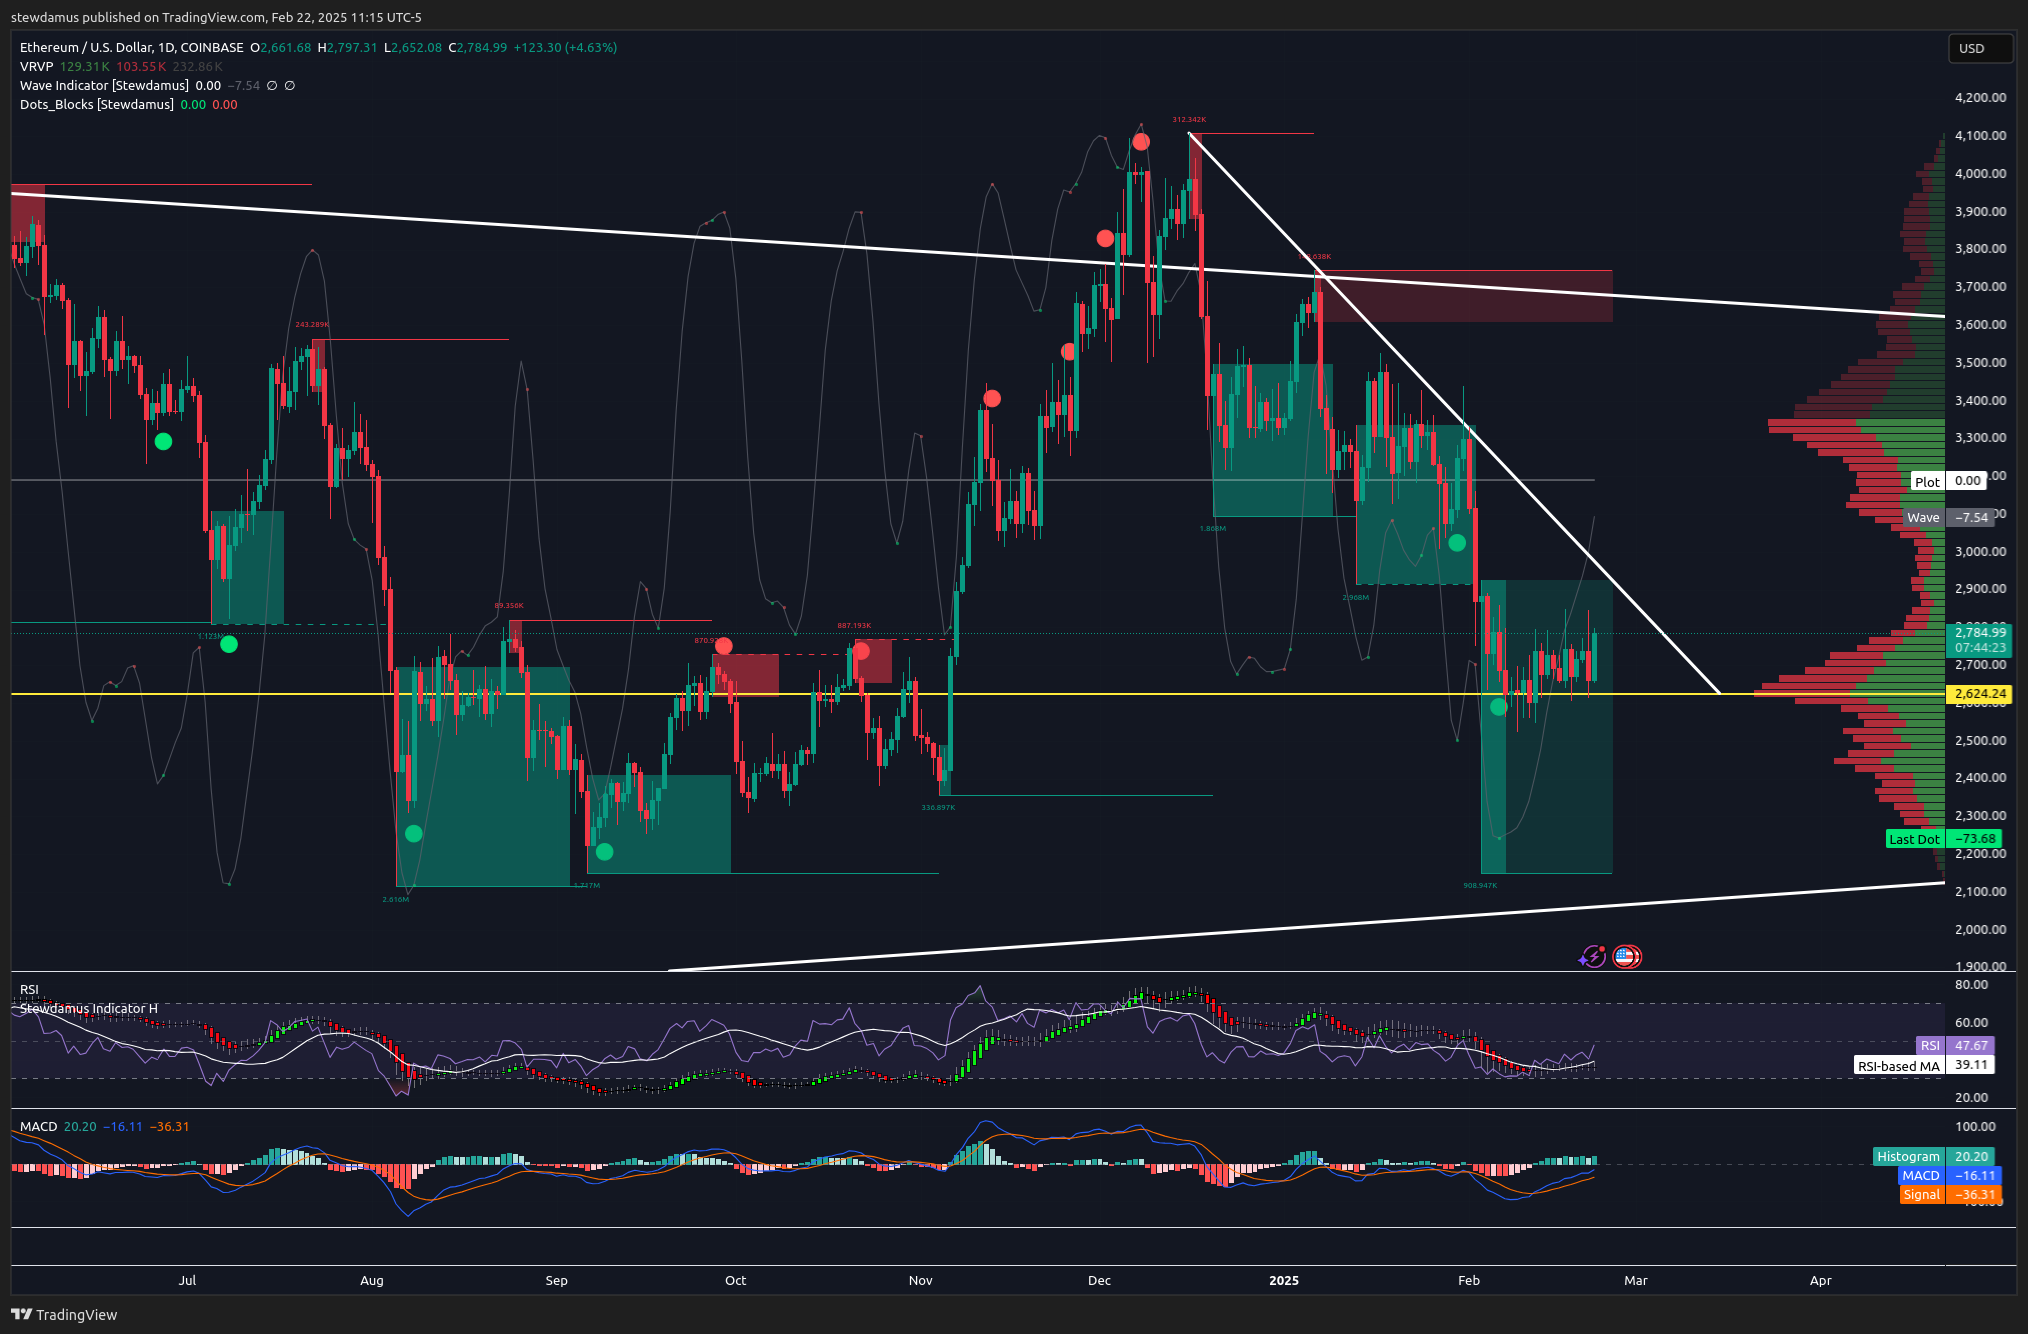2028x1334 pixels.
Task: Click the orange Signal -36.31 label
Action: (x=1950, y=1194)
